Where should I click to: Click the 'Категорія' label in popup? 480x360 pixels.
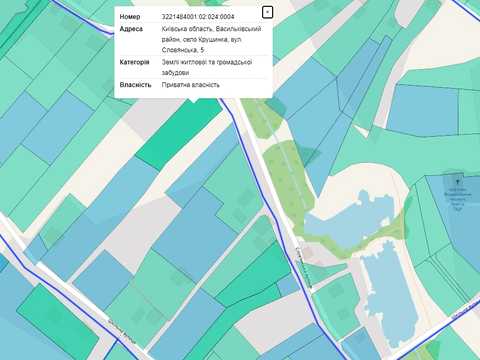[134, 62]
